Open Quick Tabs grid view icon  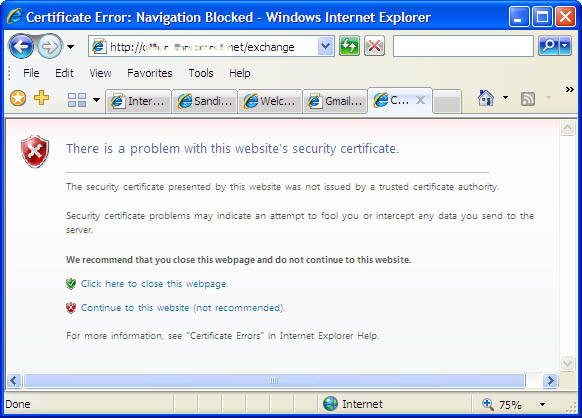pos(77,100)
